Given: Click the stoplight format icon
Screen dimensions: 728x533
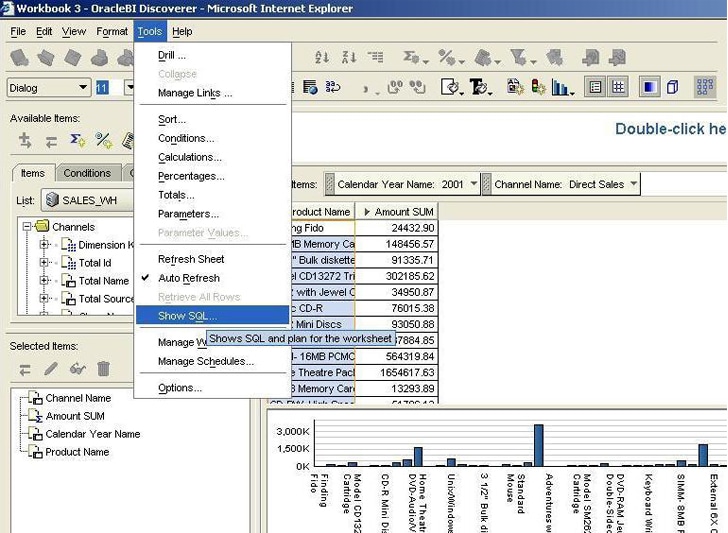Looking at the screenshot, I should (x=538, y=87).
